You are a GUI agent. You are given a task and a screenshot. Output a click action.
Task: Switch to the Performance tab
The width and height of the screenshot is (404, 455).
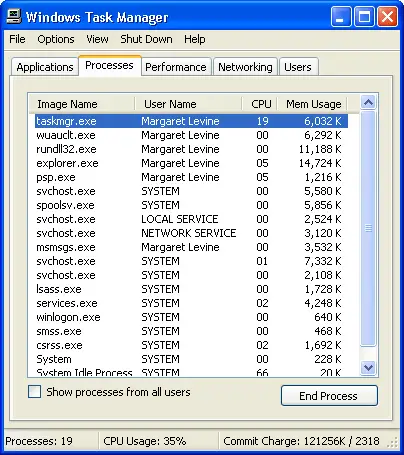tap(176, 67)
